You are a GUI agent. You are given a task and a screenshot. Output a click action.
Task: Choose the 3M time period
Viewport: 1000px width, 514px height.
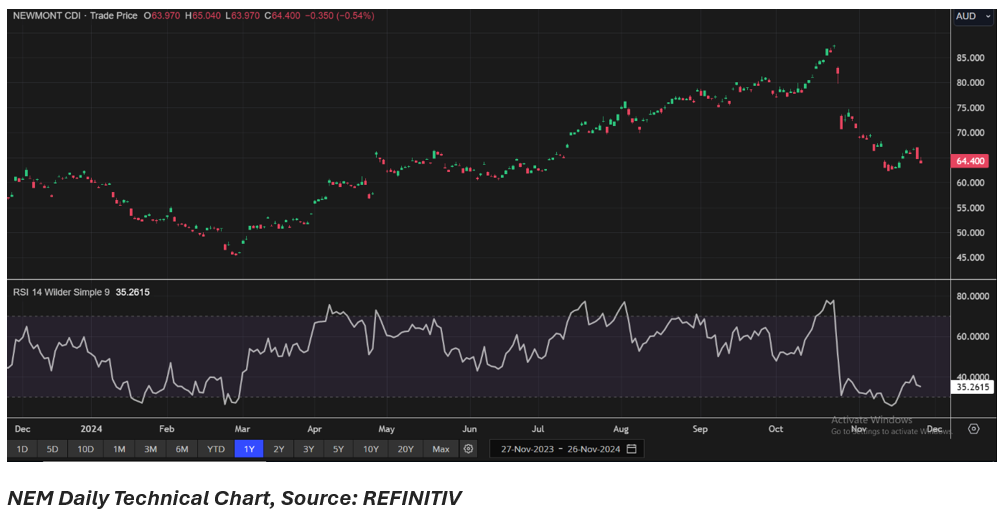pyautogui.click(x=150, y=449)
